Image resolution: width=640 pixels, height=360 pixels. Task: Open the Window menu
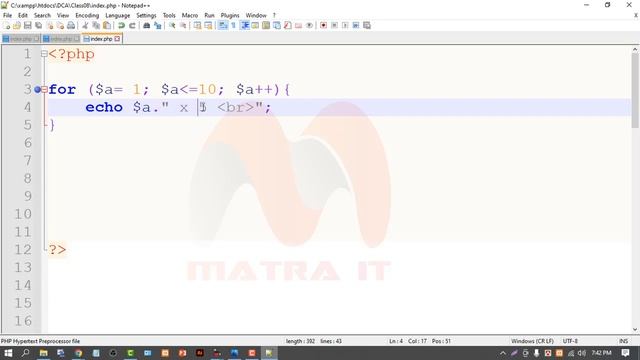coord(256,15)
